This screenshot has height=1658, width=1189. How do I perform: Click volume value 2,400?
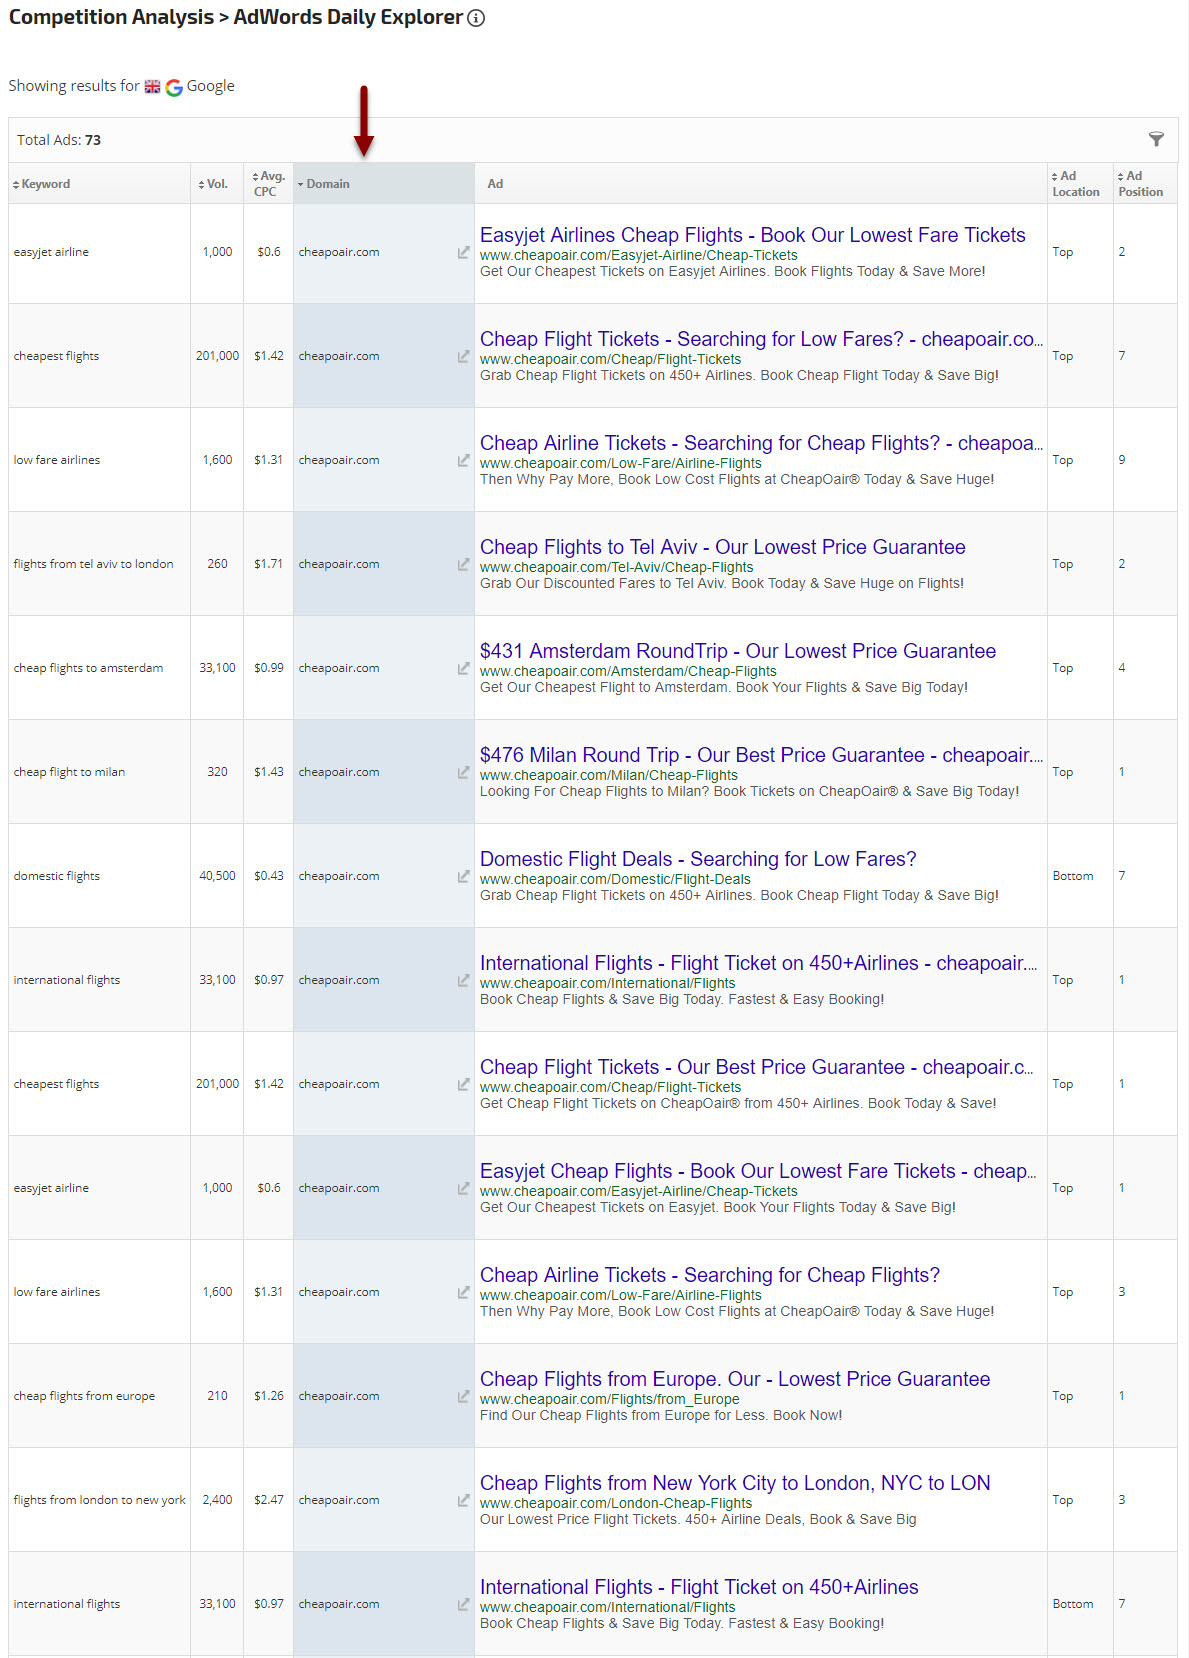coord(217,1500)
